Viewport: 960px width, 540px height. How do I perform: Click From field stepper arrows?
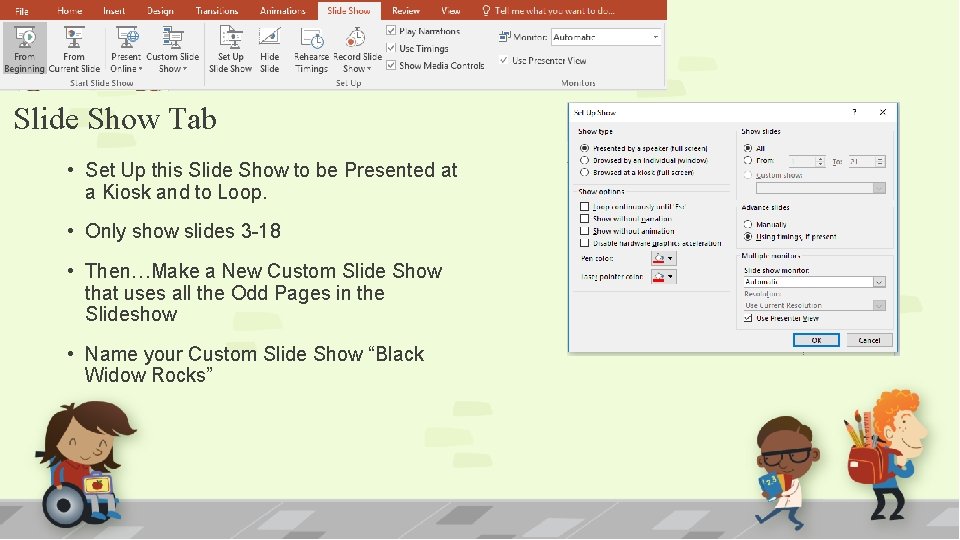820,161
